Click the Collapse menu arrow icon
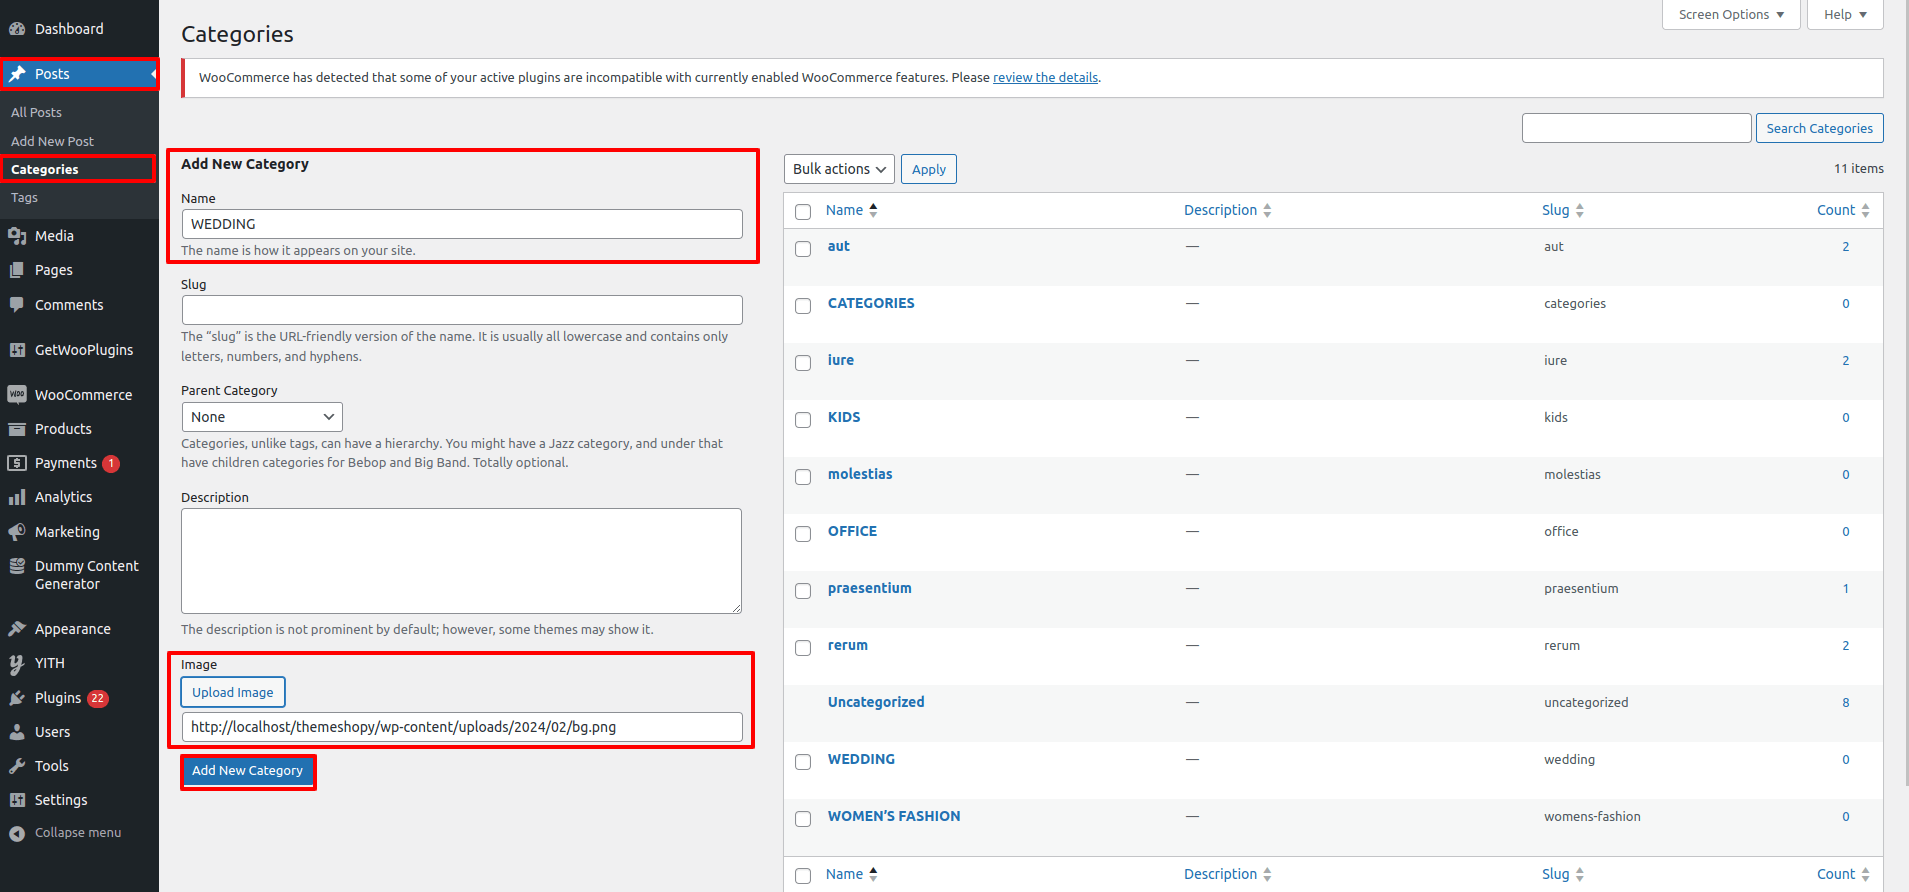This screenshot has width=1909, height=892. click(x=17, y=833)
